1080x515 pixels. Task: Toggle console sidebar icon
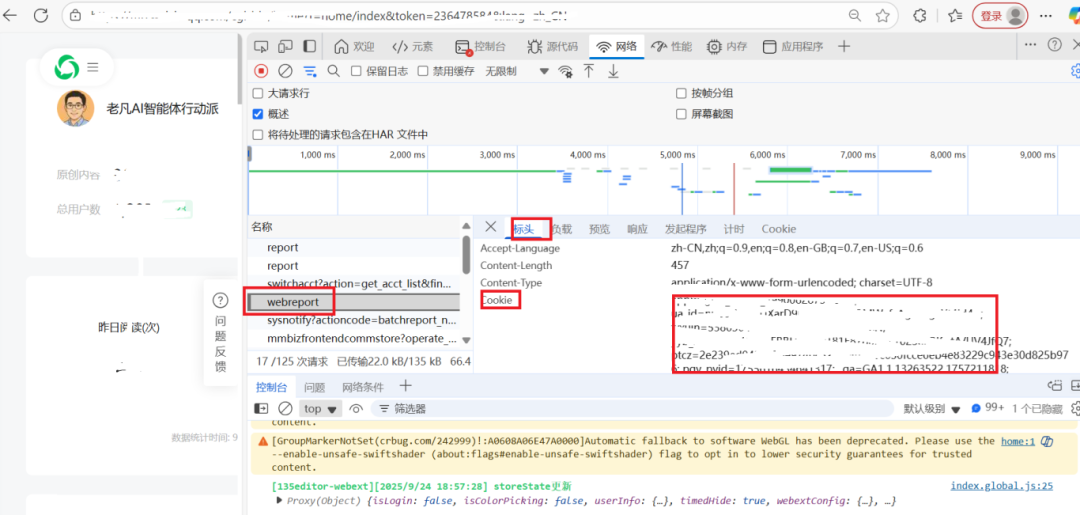(261, 408)
